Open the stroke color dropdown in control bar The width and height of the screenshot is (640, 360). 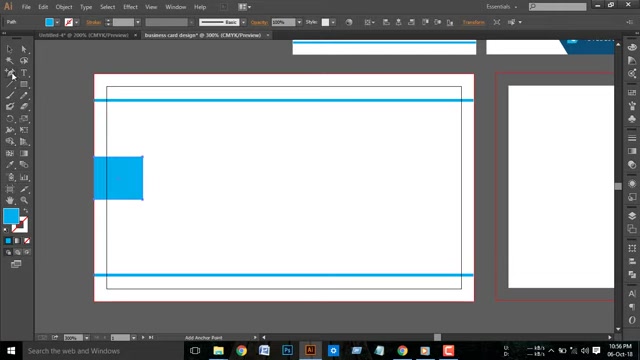(76, 22)
